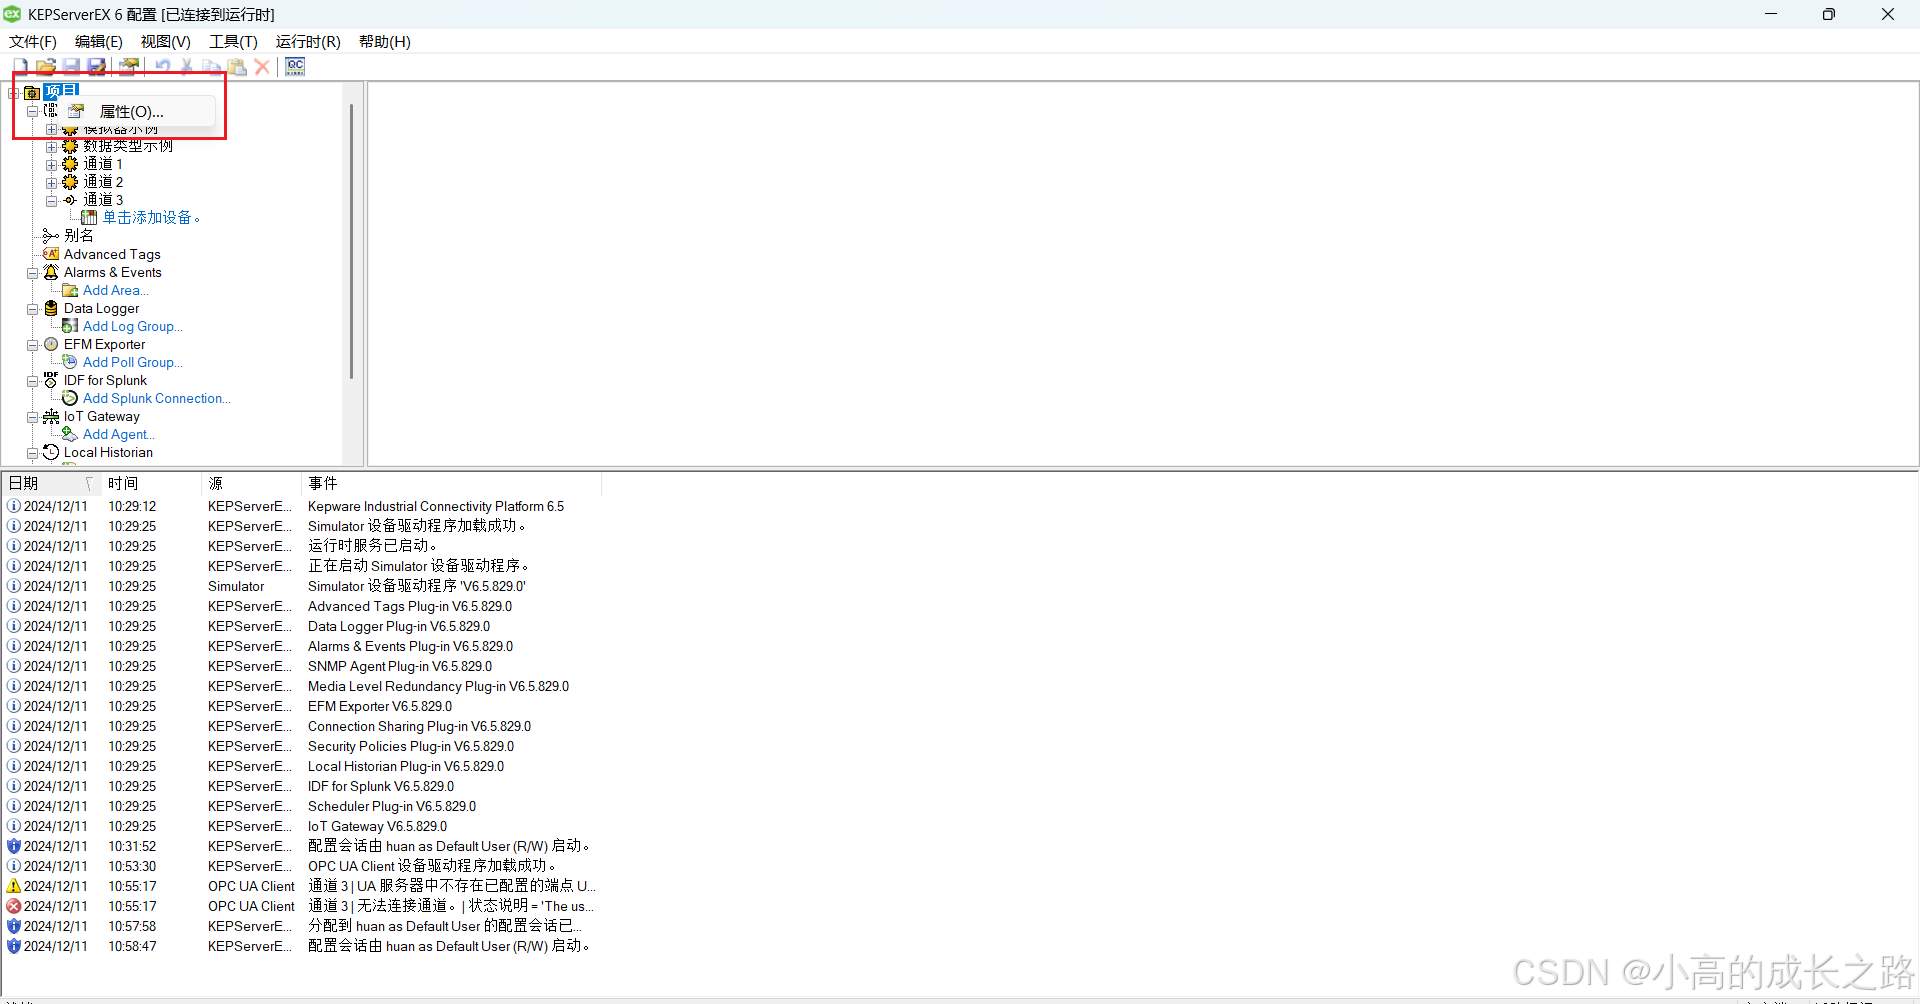Viewport: 1920px width, 1004px height.
Task: Click the Add Splunk Connection... link
Action: [156, 398]
